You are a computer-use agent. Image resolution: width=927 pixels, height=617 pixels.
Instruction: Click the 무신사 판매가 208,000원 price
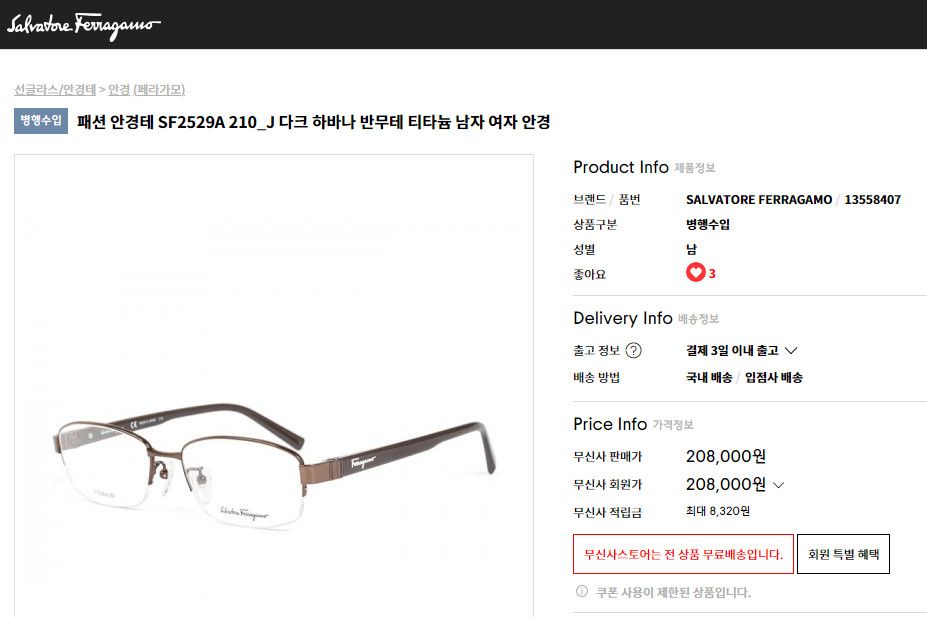click(726, 456)
